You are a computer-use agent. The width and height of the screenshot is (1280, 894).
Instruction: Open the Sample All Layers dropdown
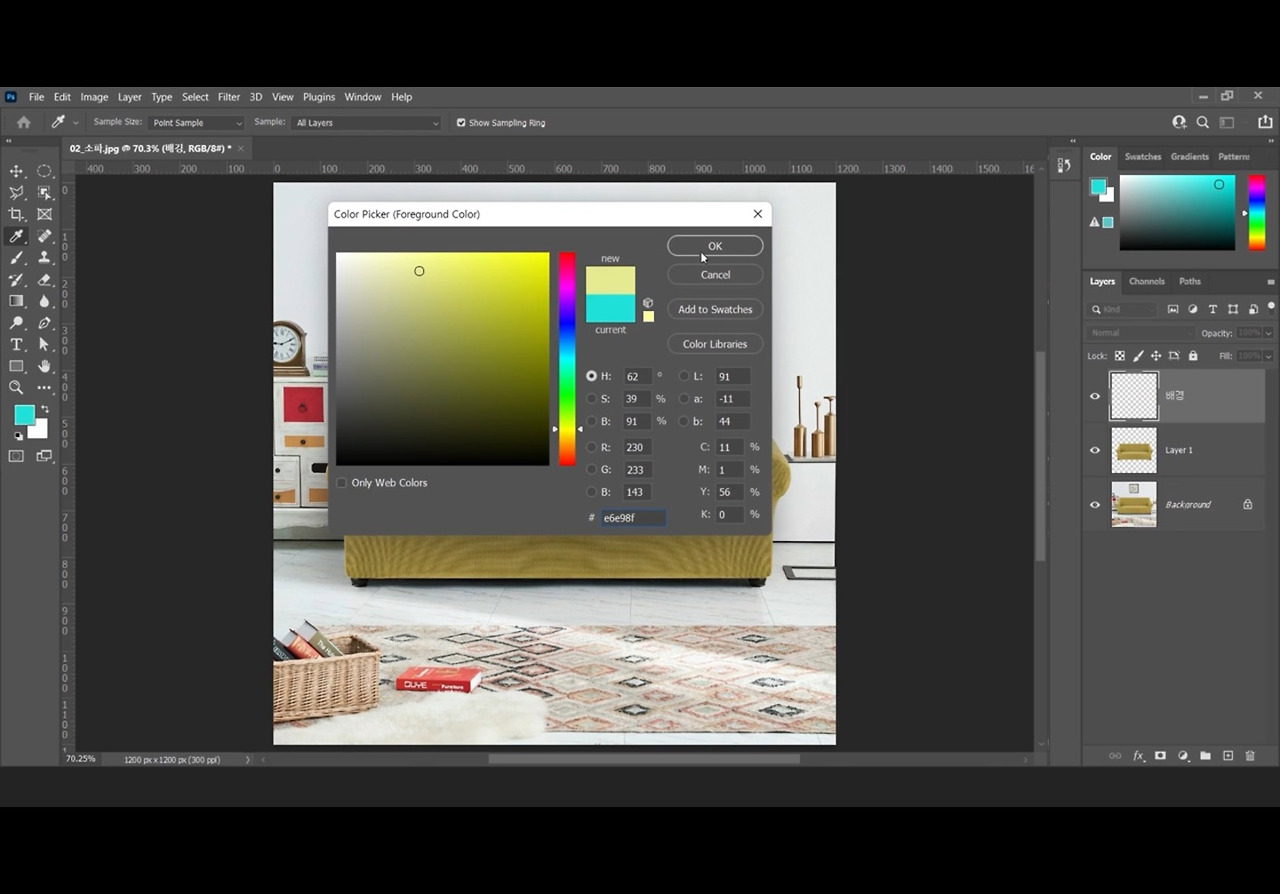click(367, 123)
